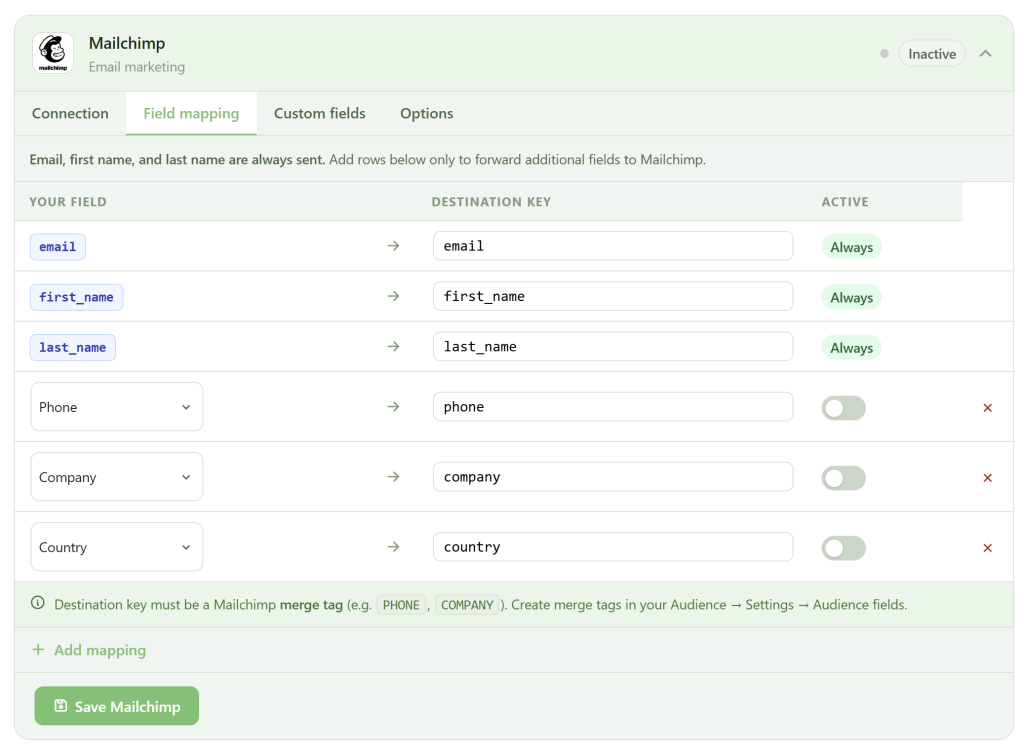Remove the Country mapping row
Image resolution: width=1024 pixels, height=749 pixels.
pos(987,548)
